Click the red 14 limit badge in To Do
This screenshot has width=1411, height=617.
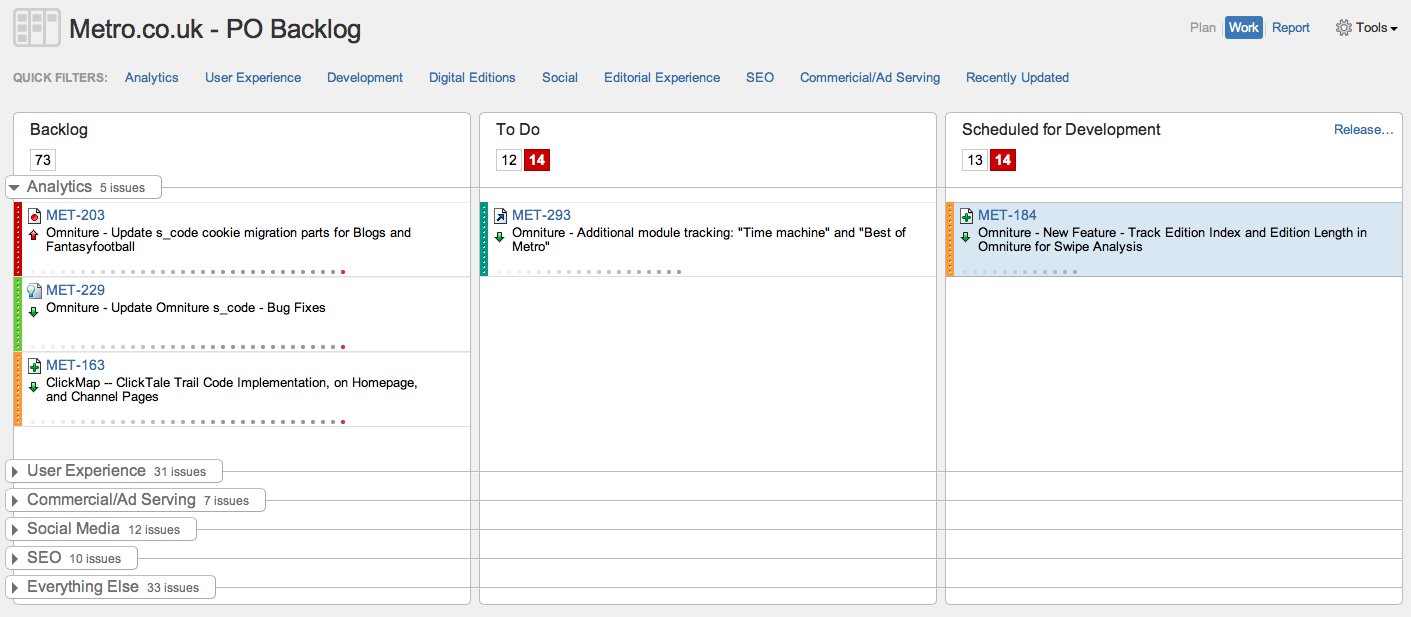tap(537, 160)
